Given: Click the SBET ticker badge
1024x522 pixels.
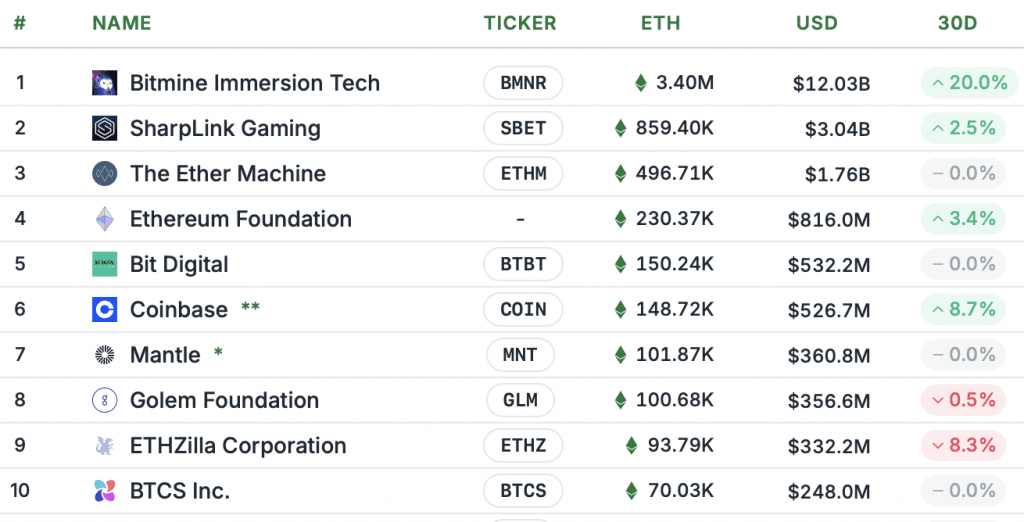Looking at the screenshot, I should coord(523,128).
